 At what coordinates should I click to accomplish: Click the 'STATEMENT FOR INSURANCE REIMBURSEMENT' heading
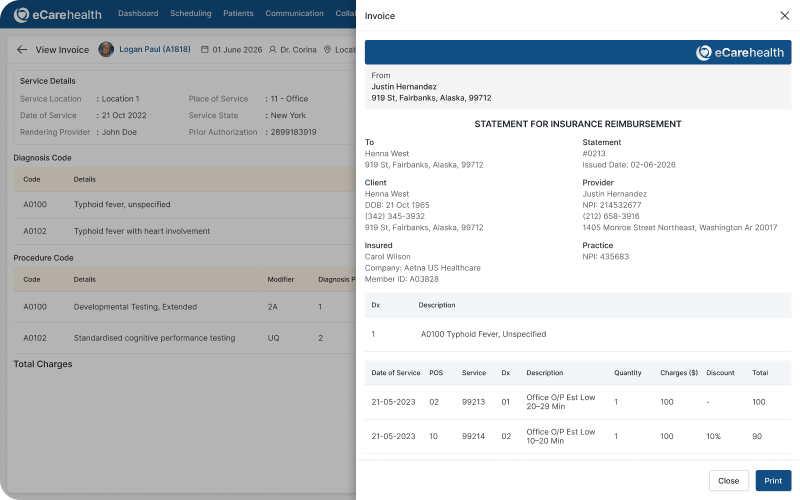pyautogui.click(x=578, y=124)
